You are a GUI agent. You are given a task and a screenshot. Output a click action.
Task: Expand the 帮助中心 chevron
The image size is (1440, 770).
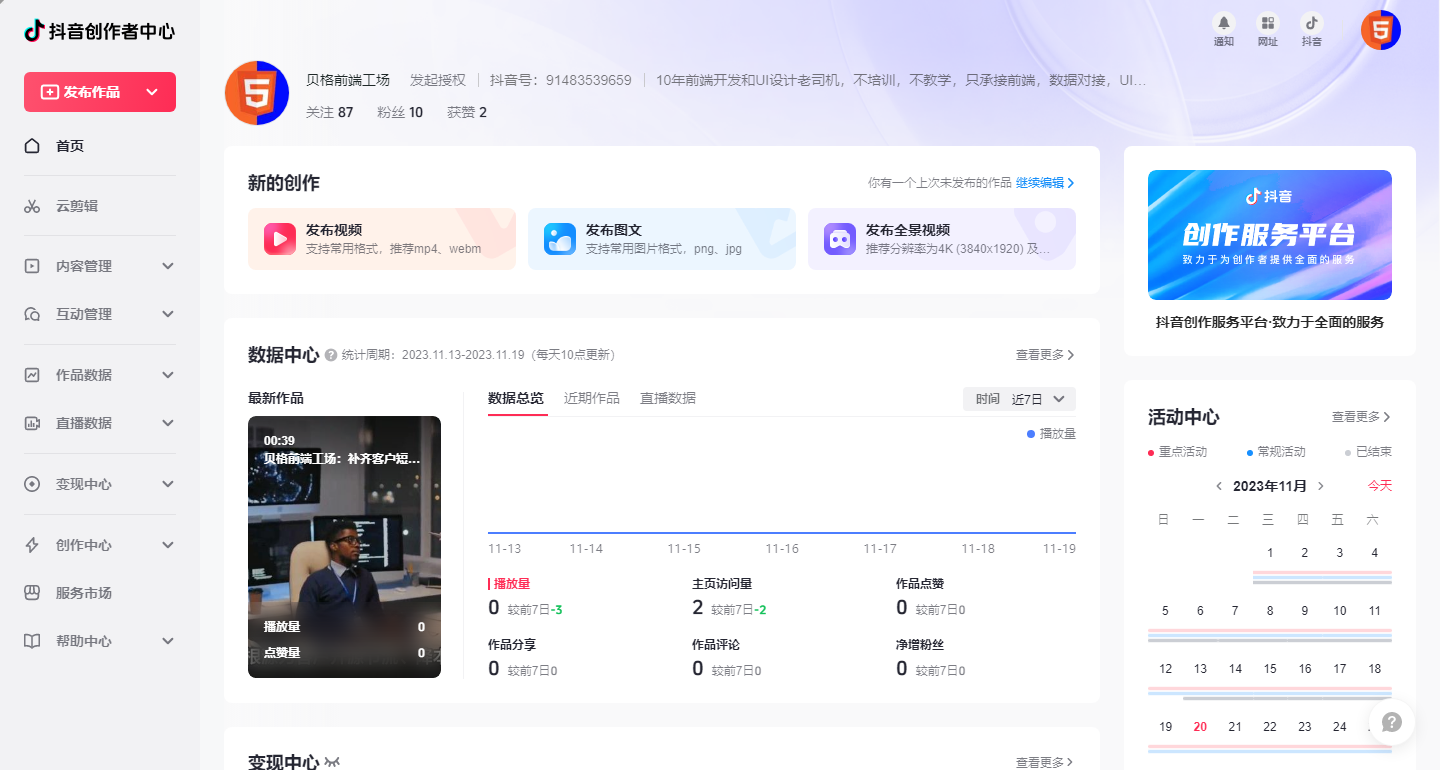168,641
